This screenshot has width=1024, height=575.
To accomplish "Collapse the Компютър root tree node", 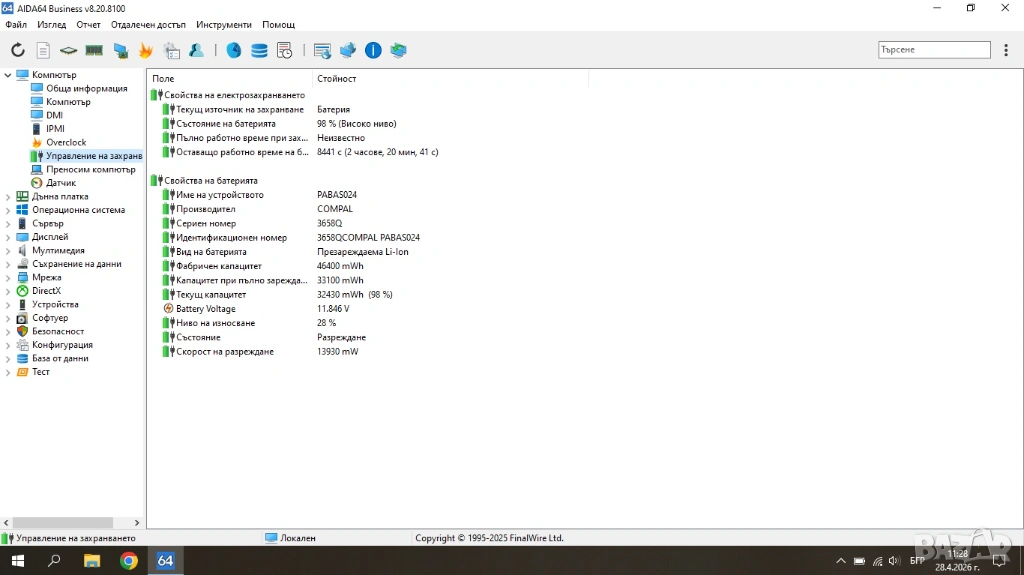I will [x=8, y=75].
